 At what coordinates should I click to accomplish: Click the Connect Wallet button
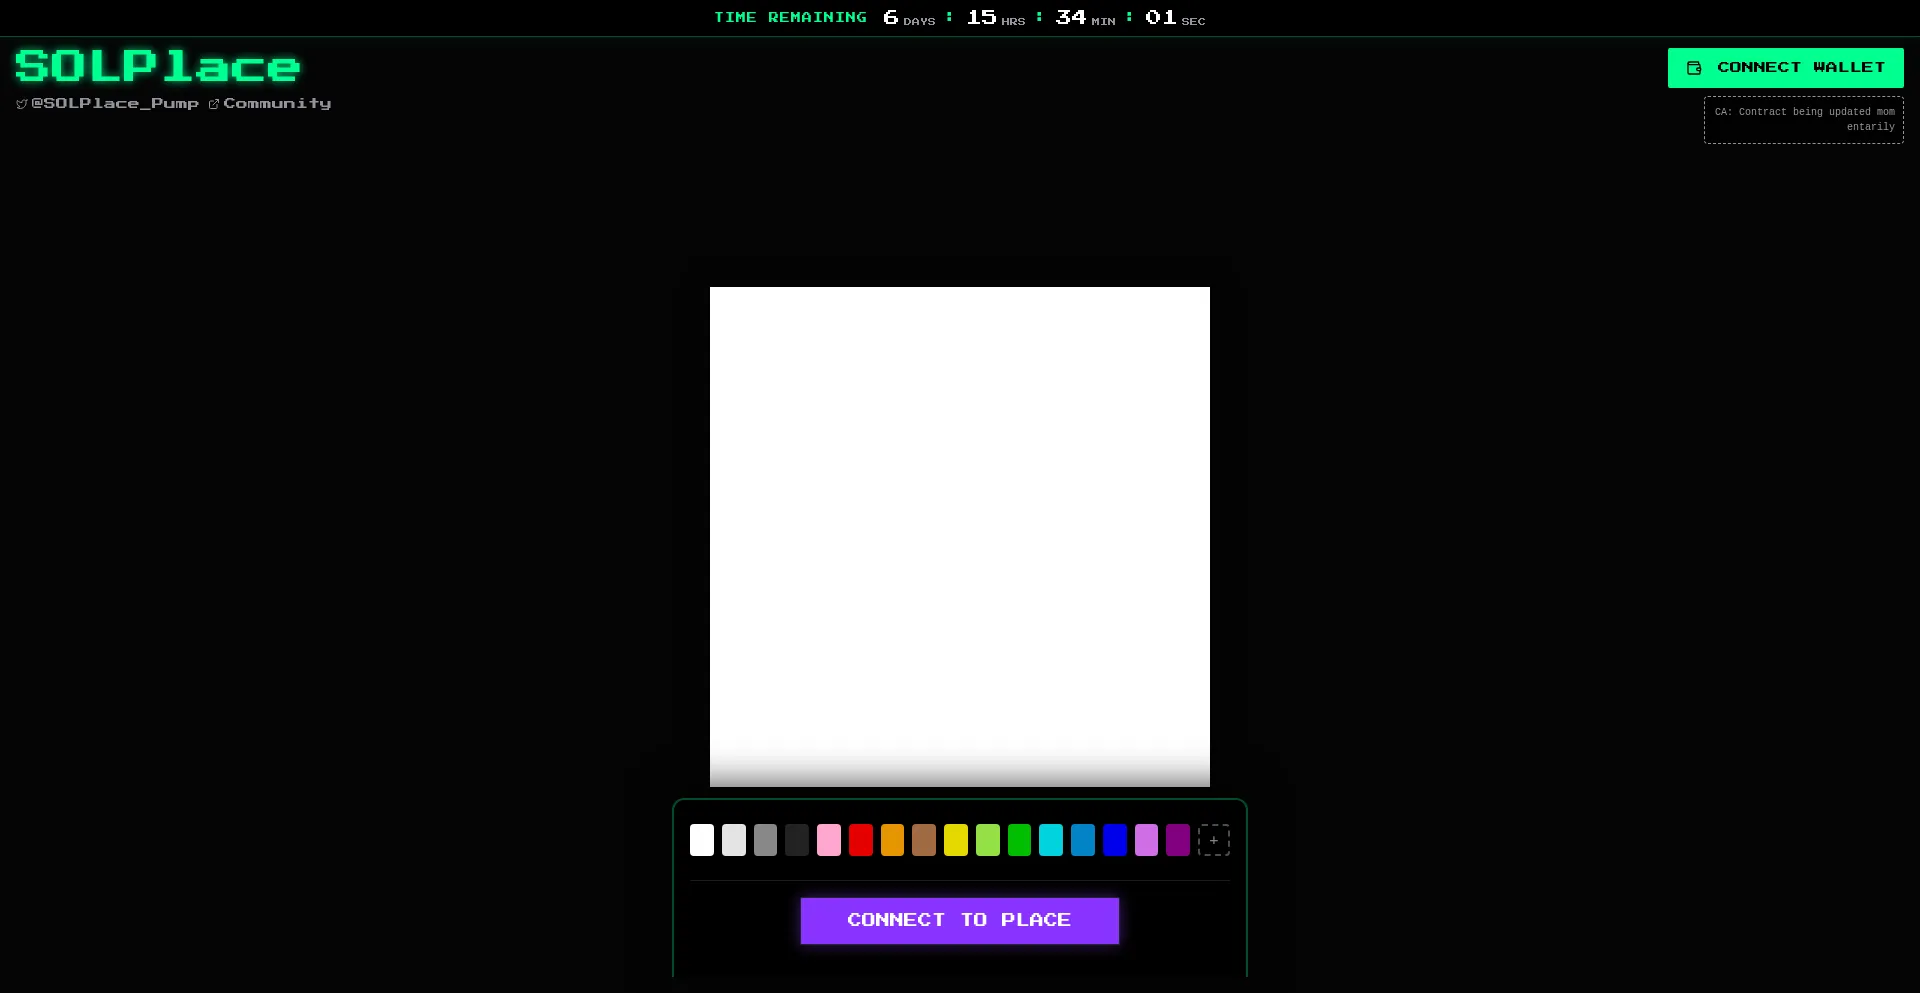(x=1785, y=68)
